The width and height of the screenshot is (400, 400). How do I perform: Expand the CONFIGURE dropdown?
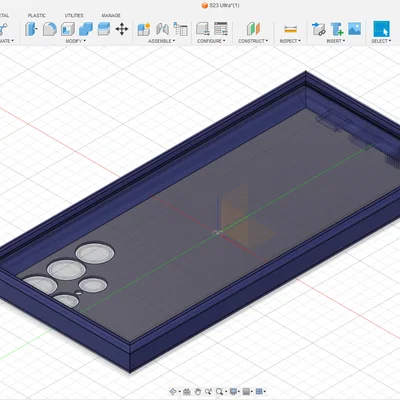211,41
